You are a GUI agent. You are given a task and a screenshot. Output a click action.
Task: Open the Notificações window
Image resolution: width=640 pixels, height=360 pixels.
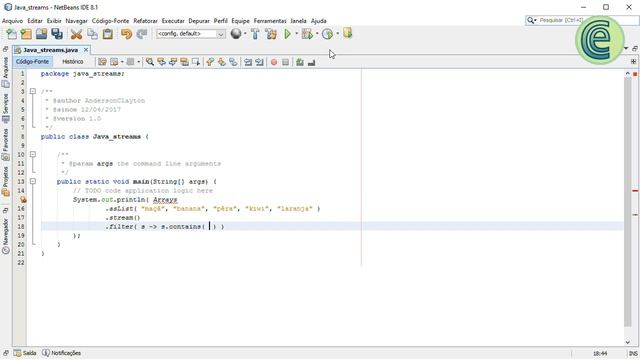[x=62, y=353]
